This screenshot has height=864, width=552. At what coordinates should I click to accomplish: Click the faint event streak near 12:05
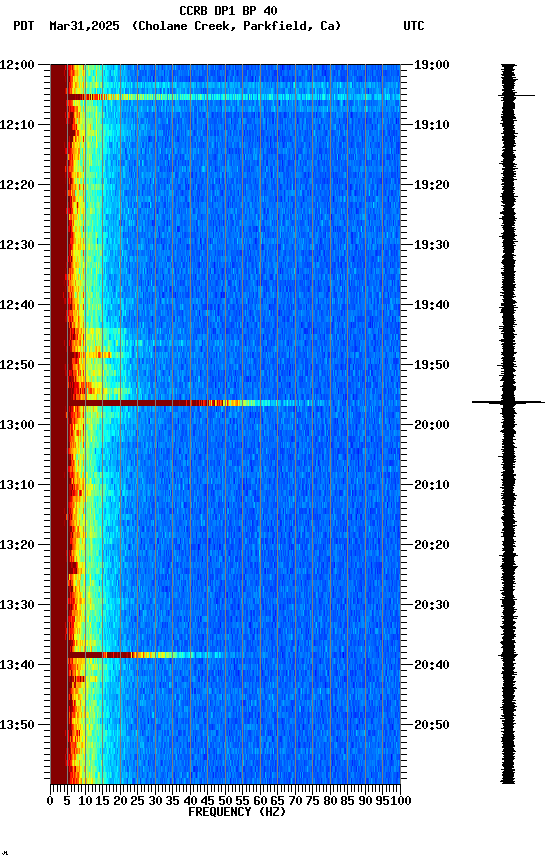[x=234, y=97]
